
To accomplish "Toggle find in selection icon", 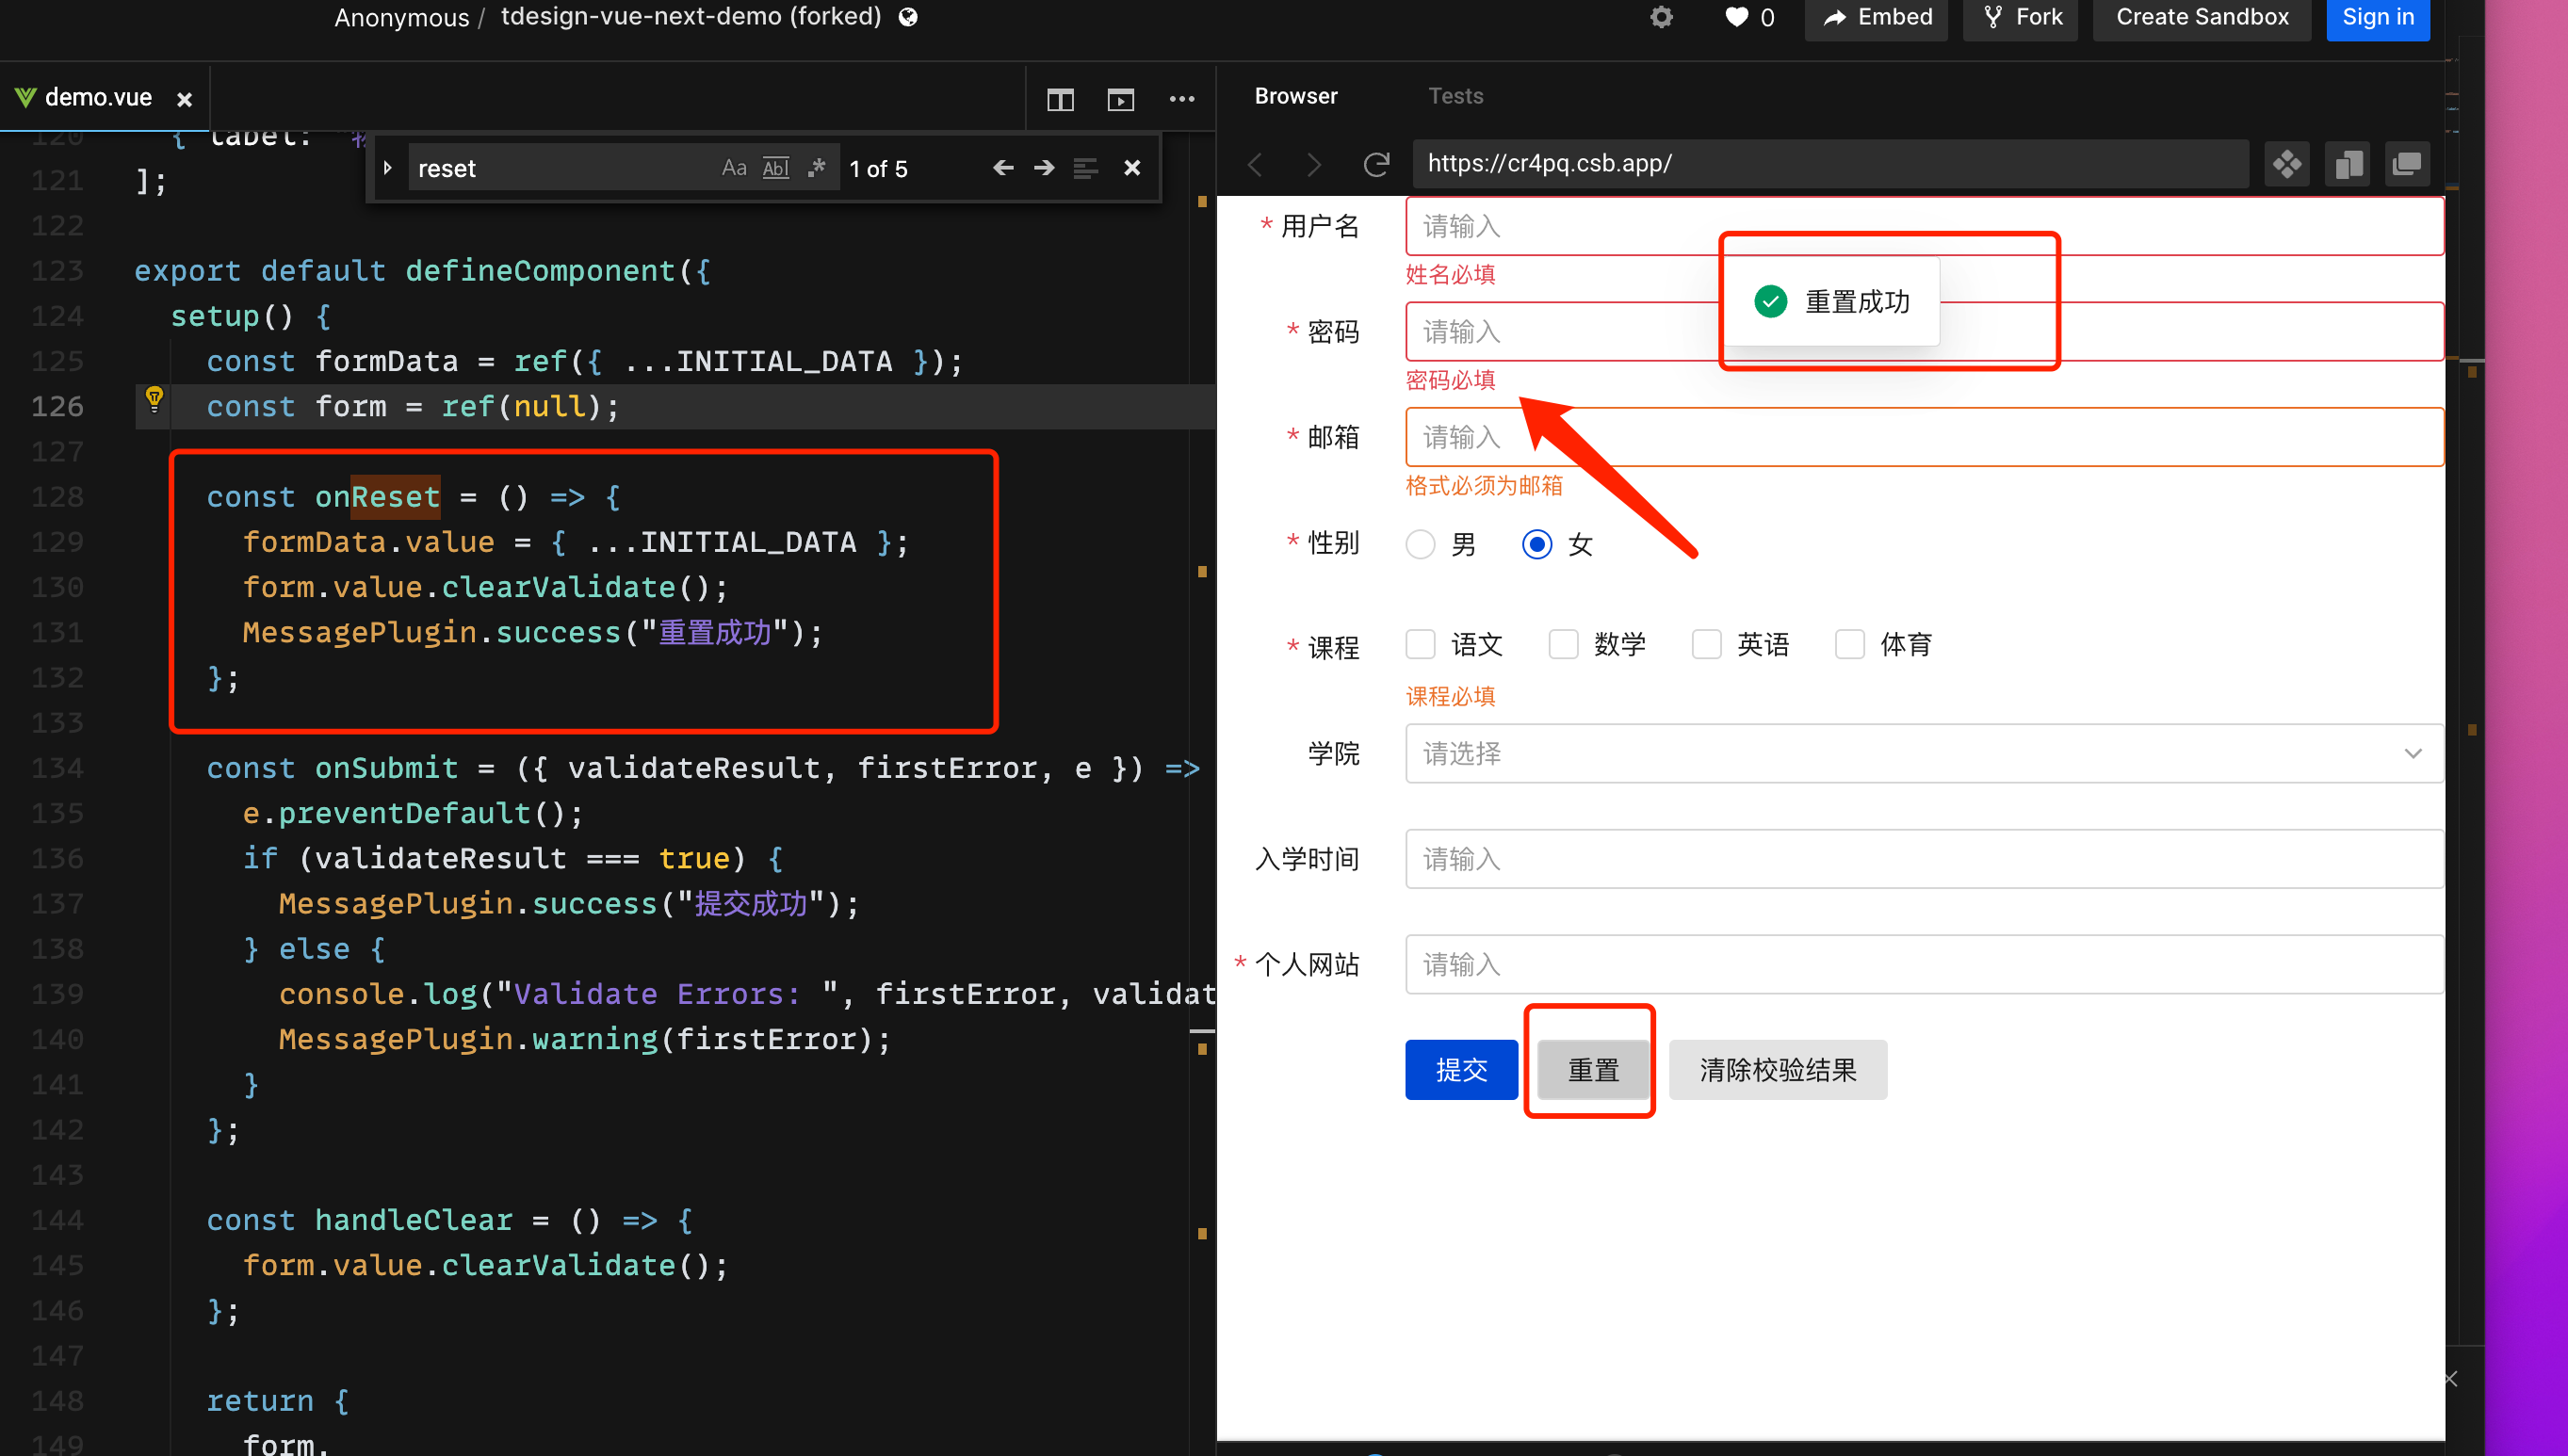I will [1086, 167].
